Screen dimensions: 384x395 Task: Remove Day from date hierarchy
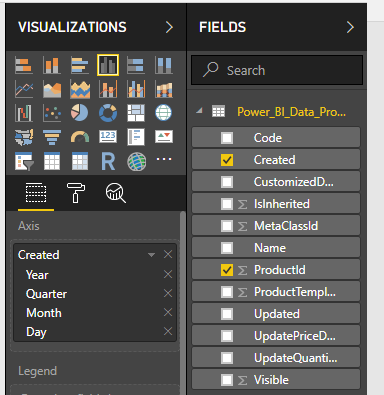[x=168, y=331]
